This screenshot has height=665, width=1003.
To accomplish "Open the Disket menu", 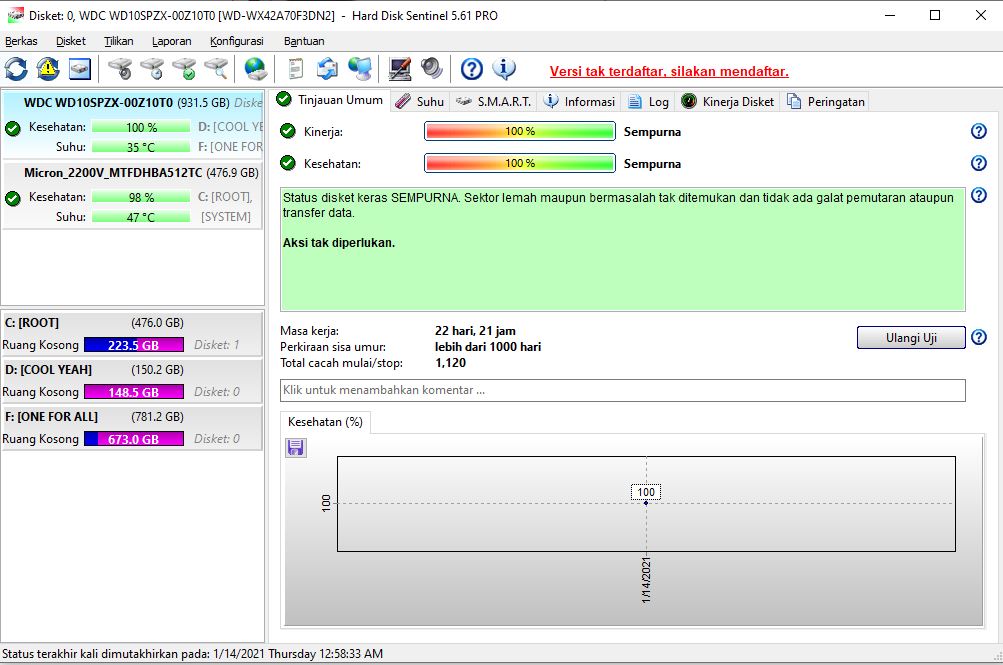I will [70, 41].
